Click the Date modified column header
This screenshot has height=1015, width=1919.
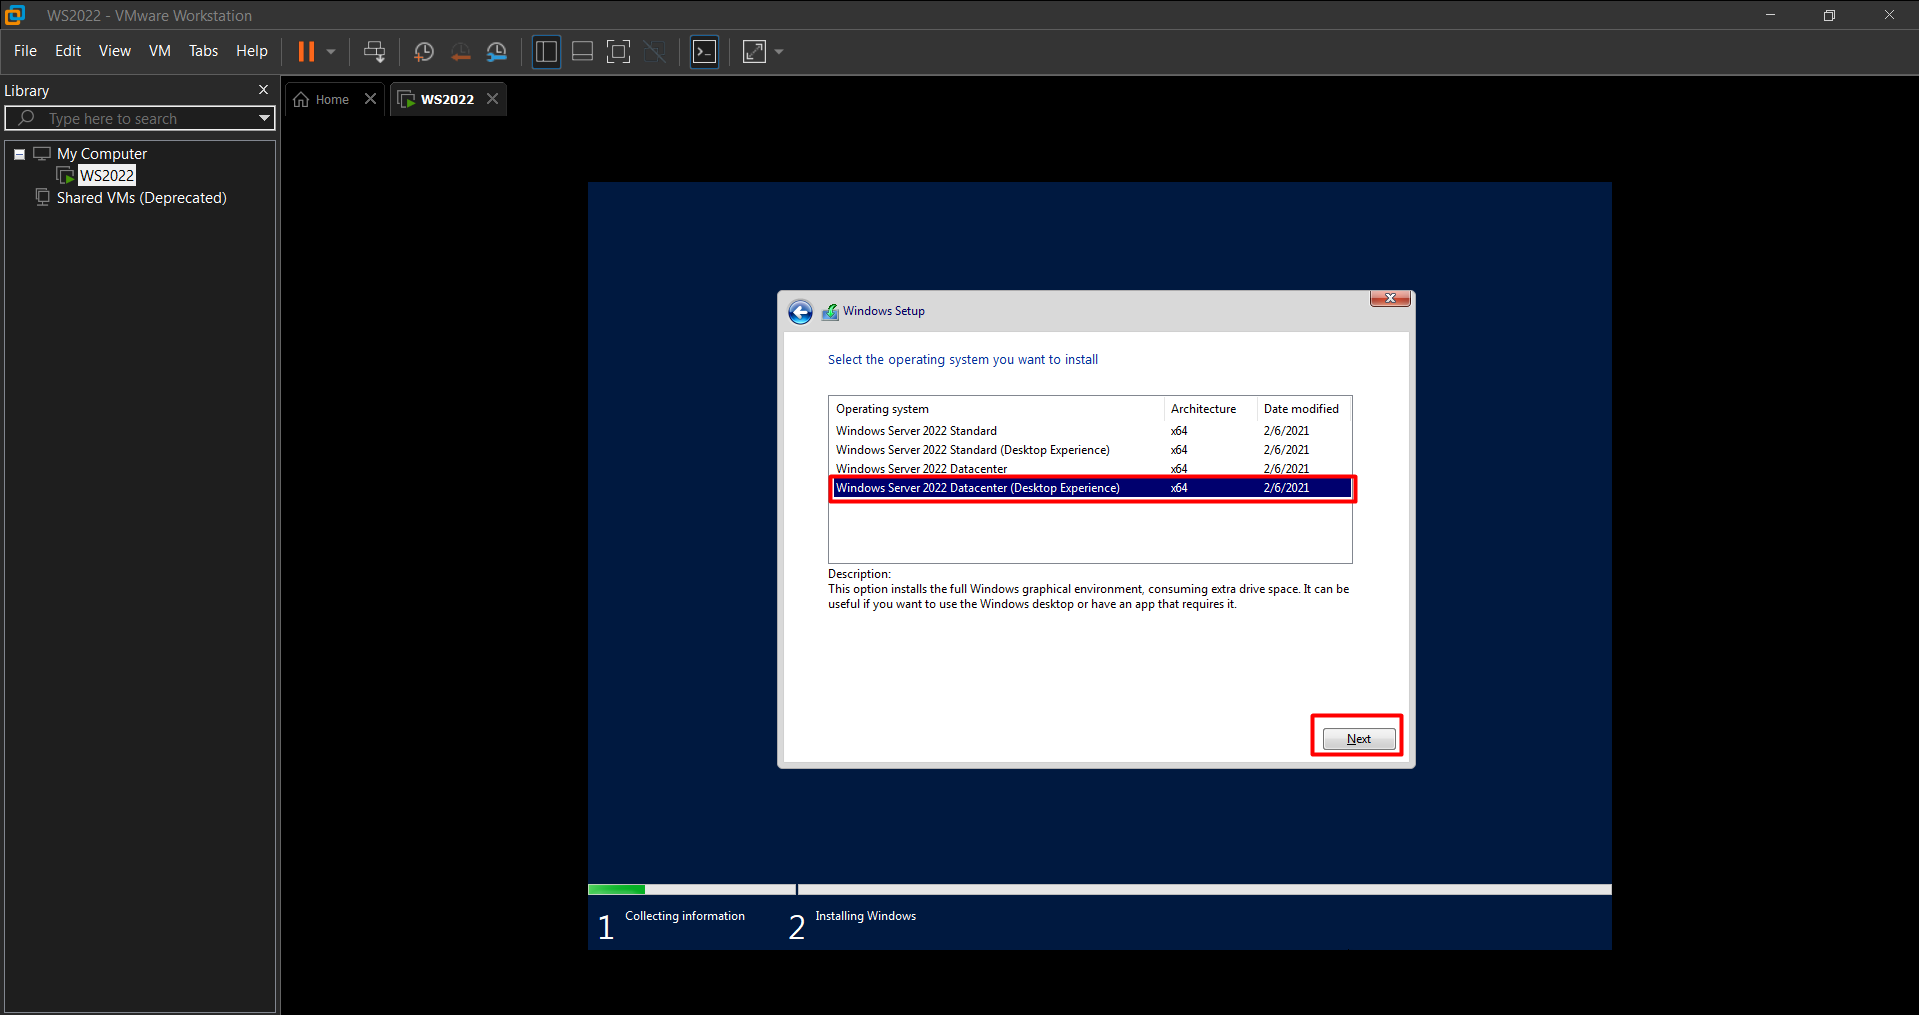coord(1304,409)
